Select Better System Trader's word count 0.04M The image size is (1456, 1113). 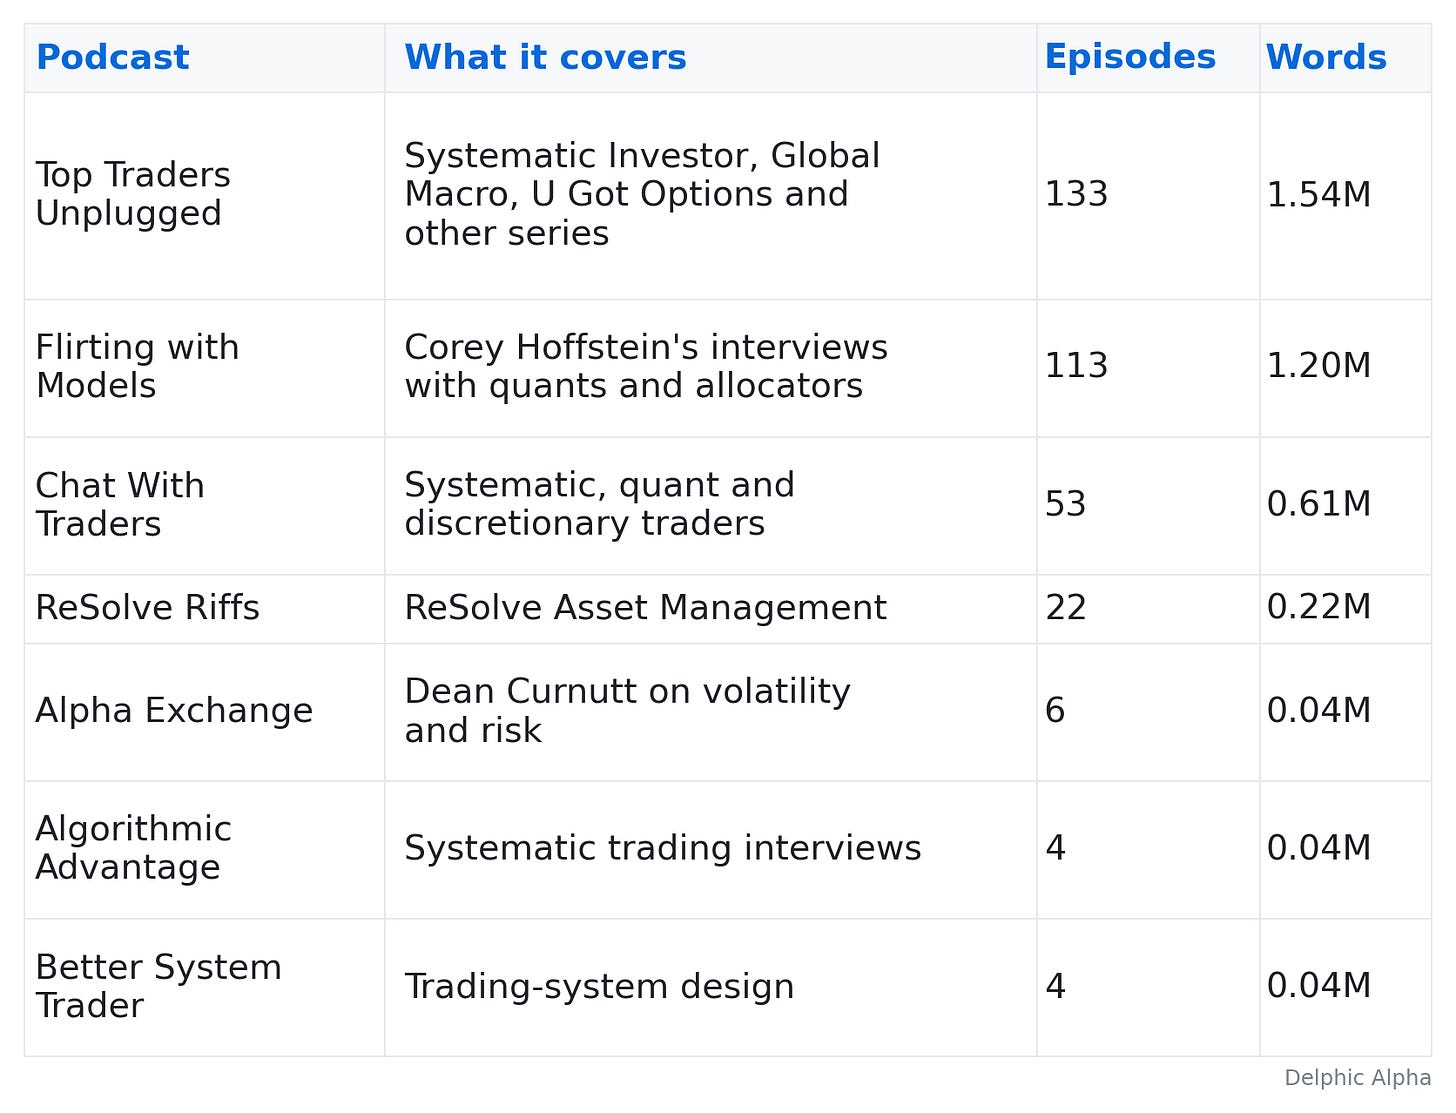point(1318,986)
